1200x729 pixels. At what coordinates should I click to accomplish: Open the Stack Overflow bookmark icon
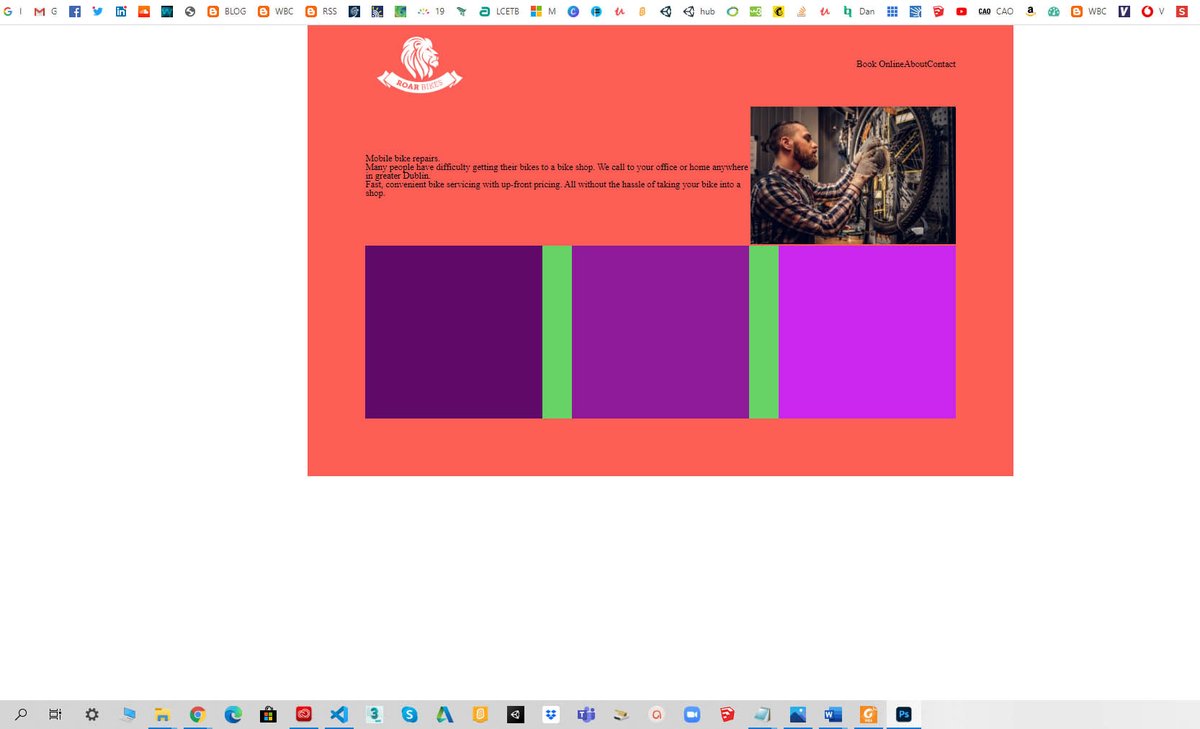(802, 11)
